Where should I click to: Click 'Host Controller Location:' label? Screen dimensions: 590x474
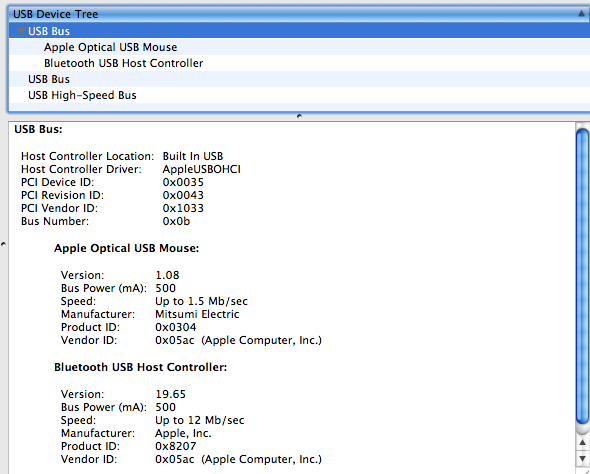[x=88, y=156]
